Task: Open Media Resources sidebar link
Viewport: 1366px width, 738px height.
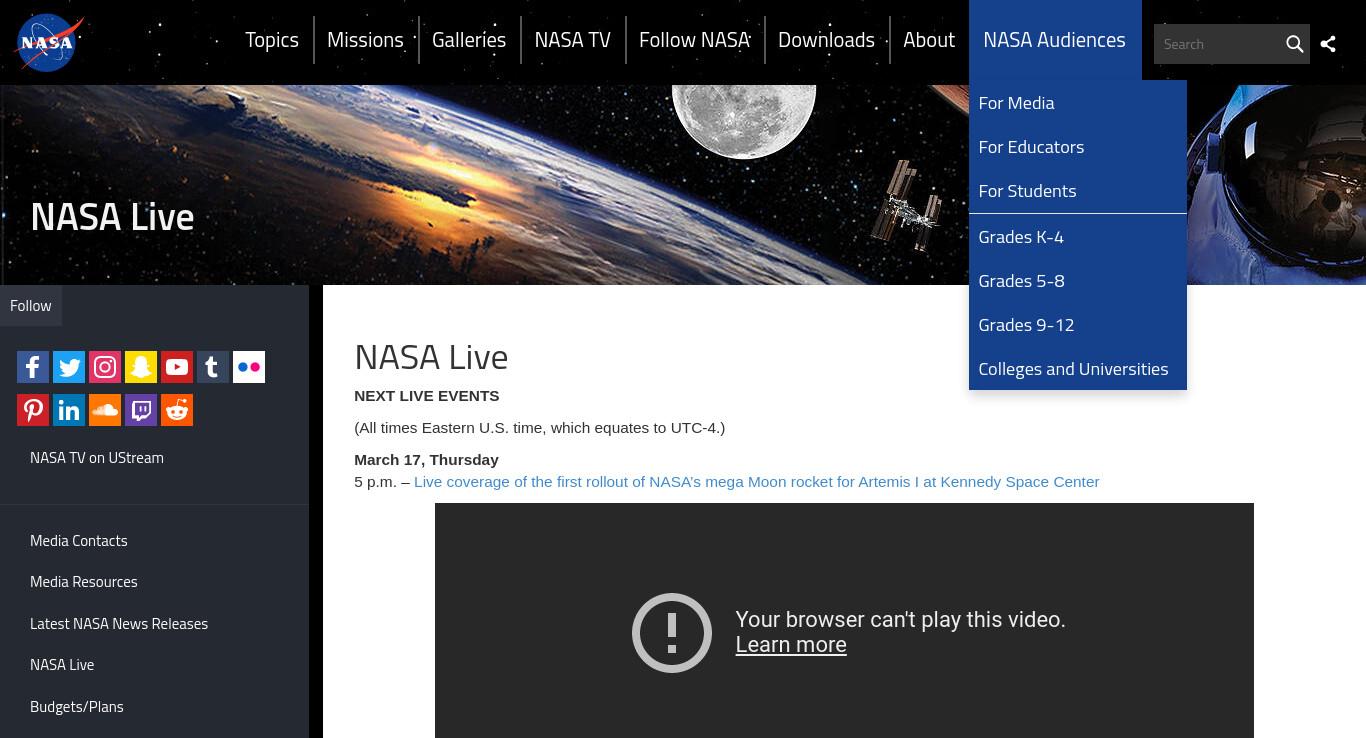Action: click(84, 582)
